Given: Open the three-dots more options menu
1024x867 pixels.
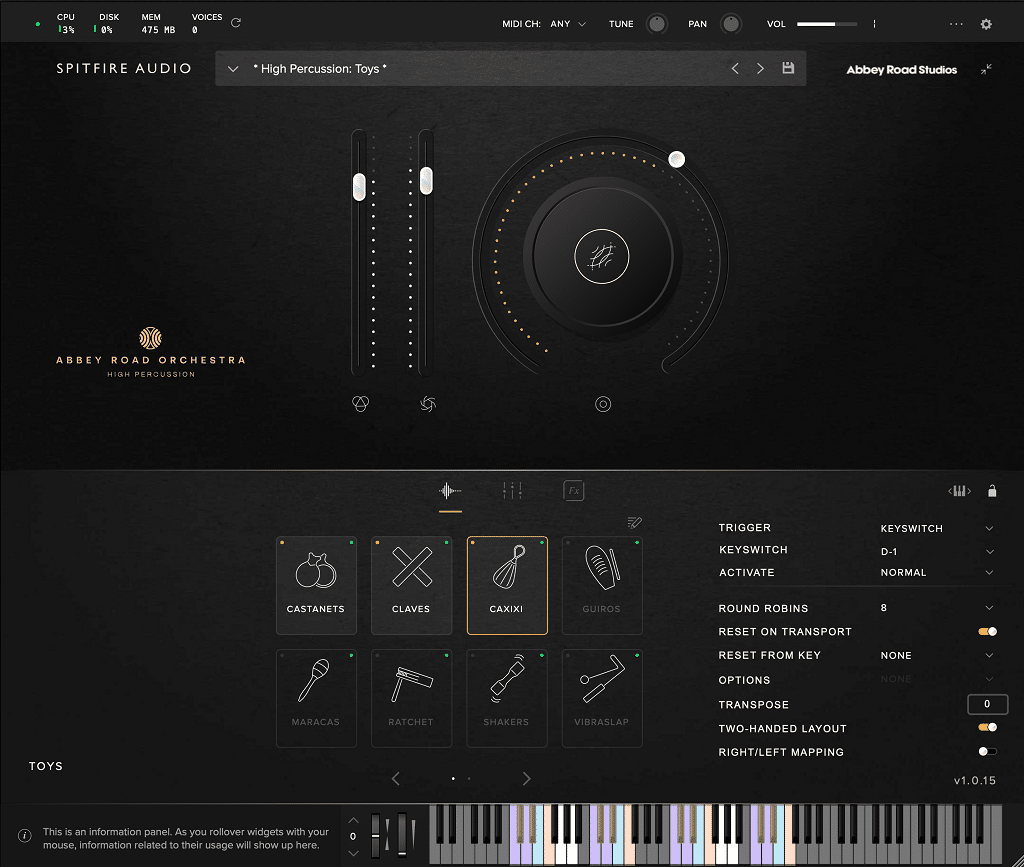Looking at the screenshot, I should coord(956,24).
